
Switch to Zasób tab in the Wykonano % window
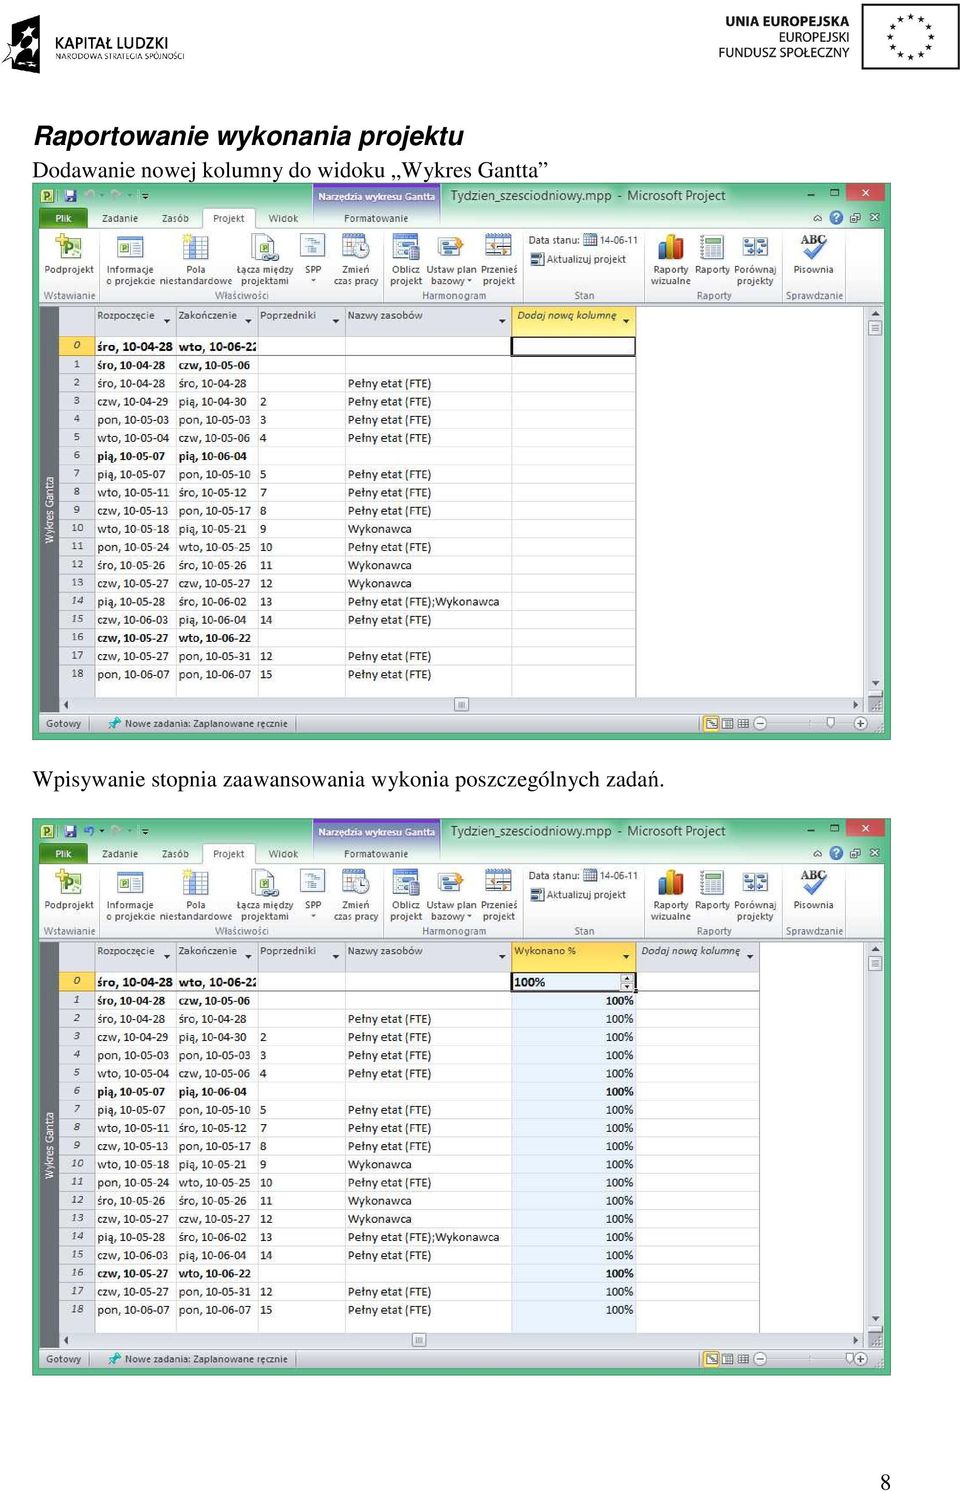pos(175,854)
